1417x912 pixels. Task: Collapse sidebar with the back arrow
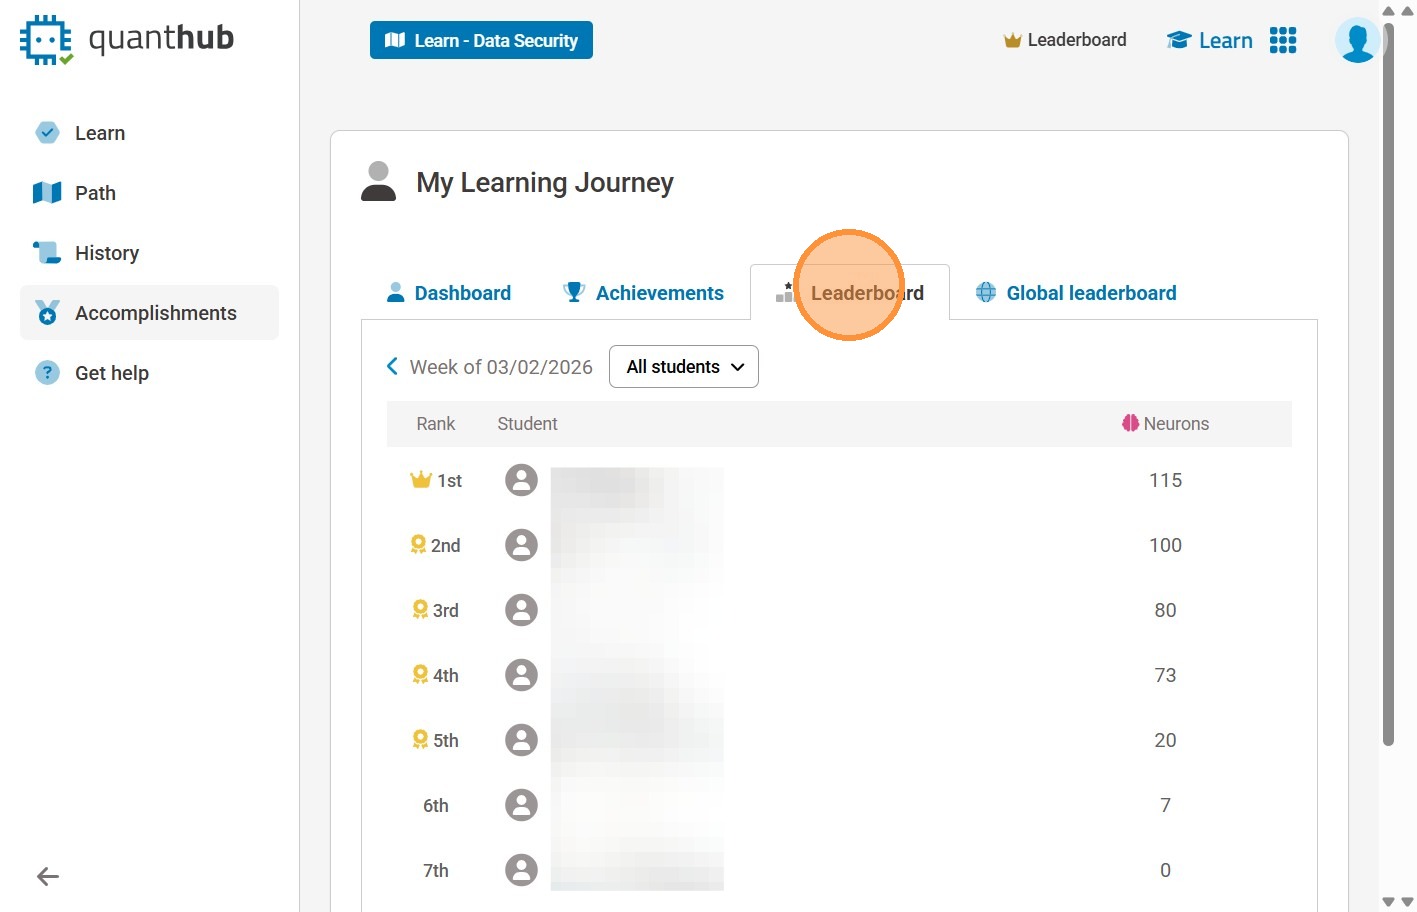pos(48,877)
